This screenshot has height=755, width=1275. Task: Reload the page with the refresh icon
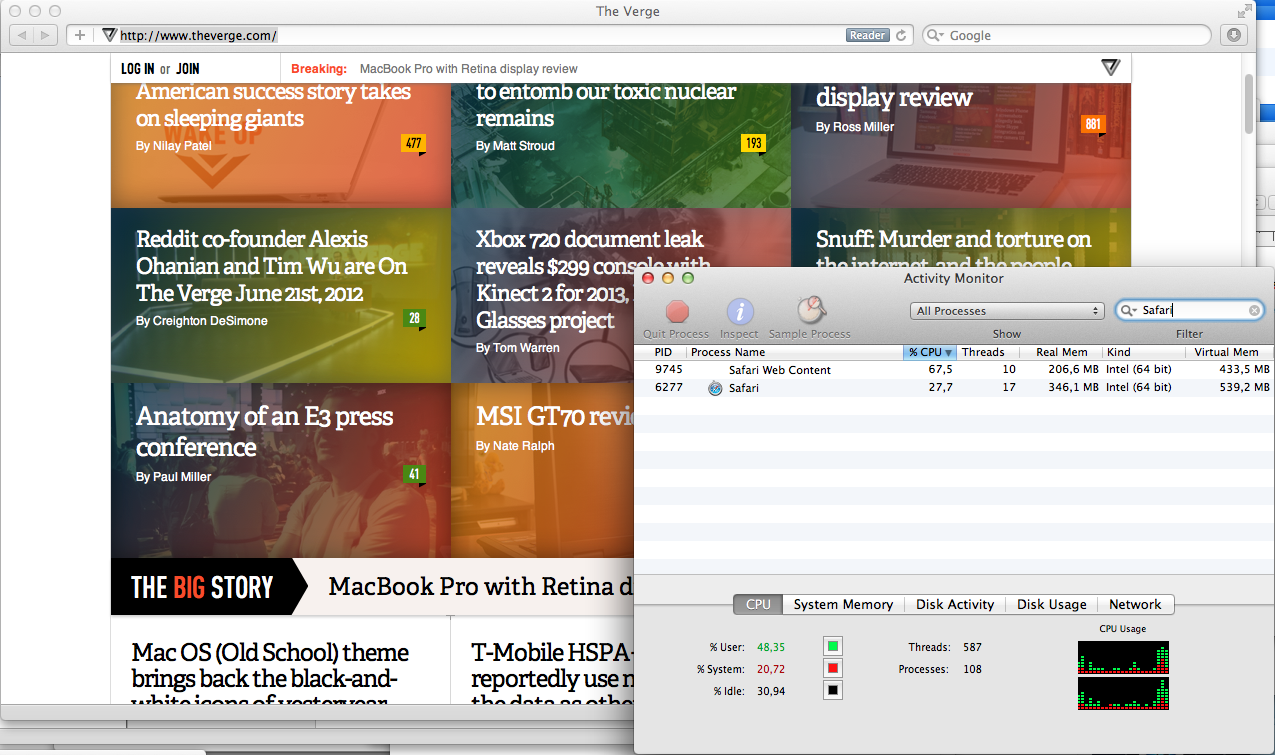click(901, 35)
